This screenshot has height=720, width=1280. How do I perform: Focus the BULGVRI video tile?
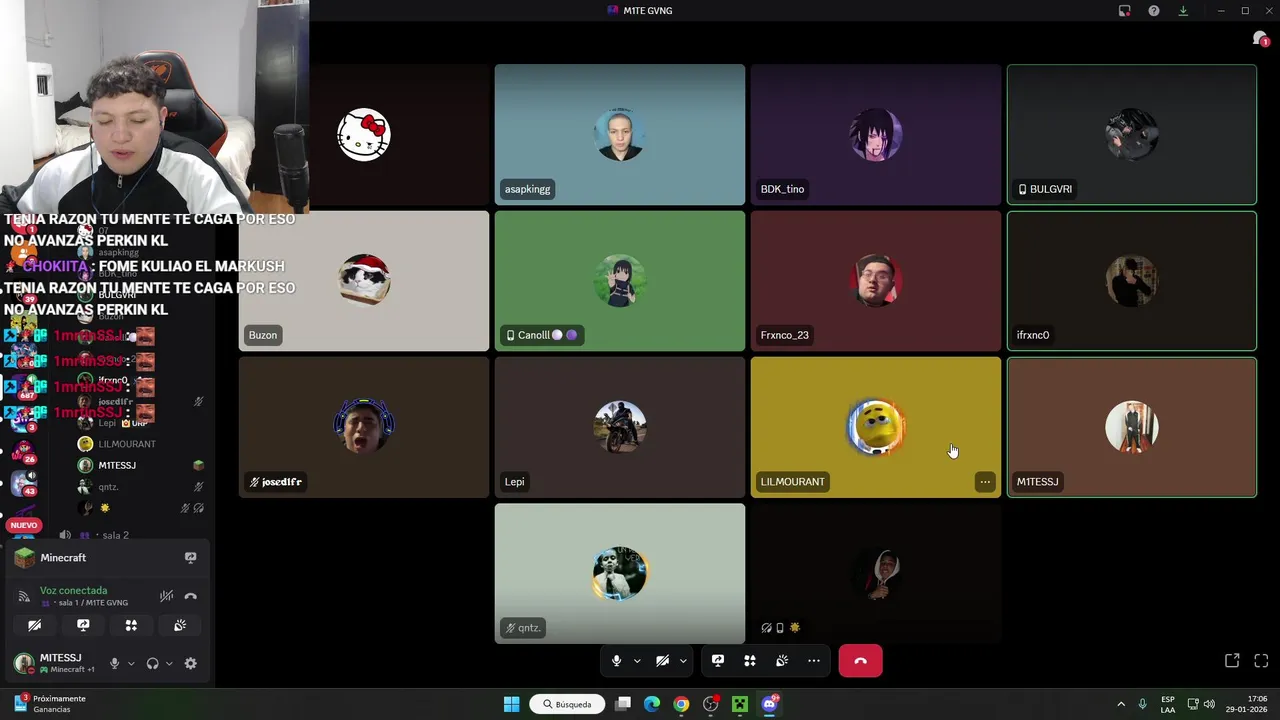pyautogui.click(x=1132, y=135)
